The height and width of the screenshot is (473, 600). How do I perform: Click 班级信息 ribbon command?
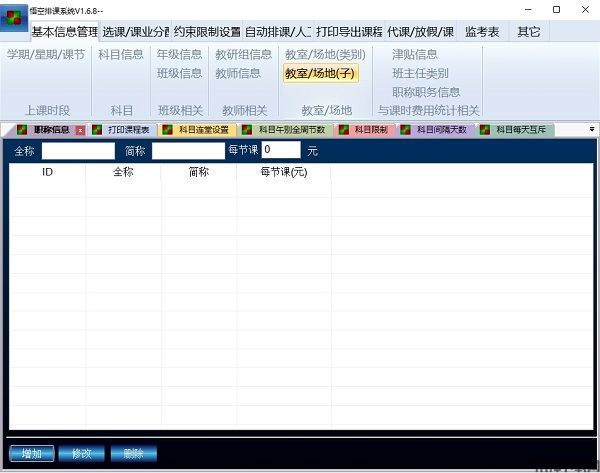[x=179, y=73]
